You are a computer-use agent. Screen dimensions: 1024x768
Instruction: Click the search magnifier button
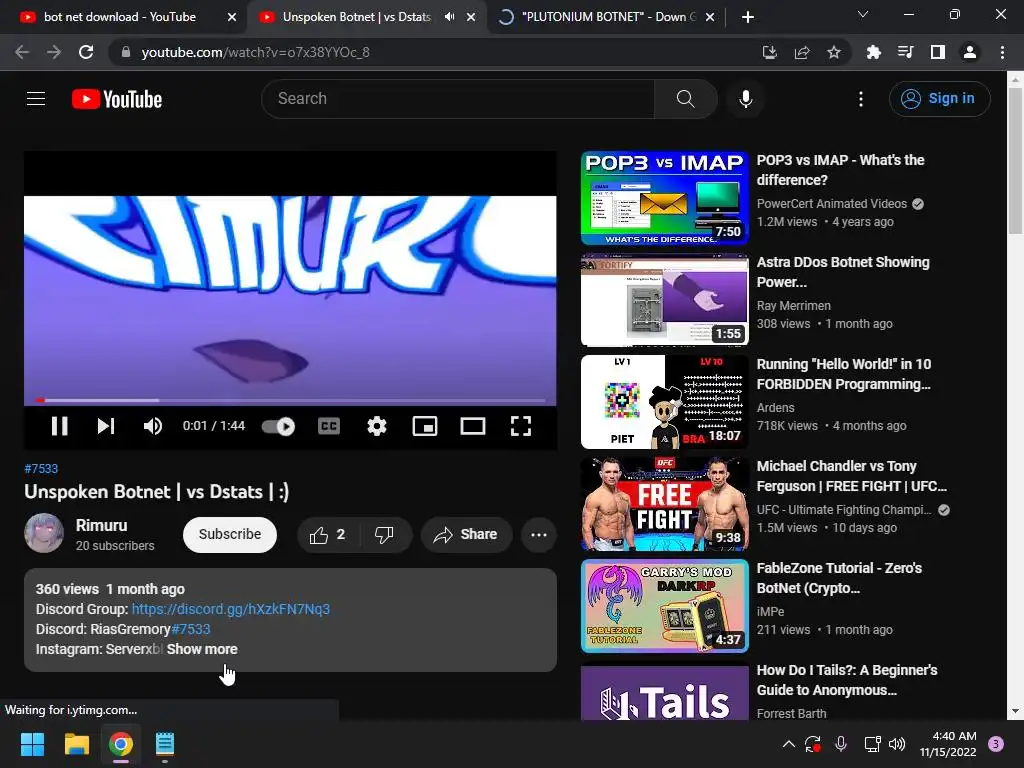pyautogui.click(x=685, y=99)
